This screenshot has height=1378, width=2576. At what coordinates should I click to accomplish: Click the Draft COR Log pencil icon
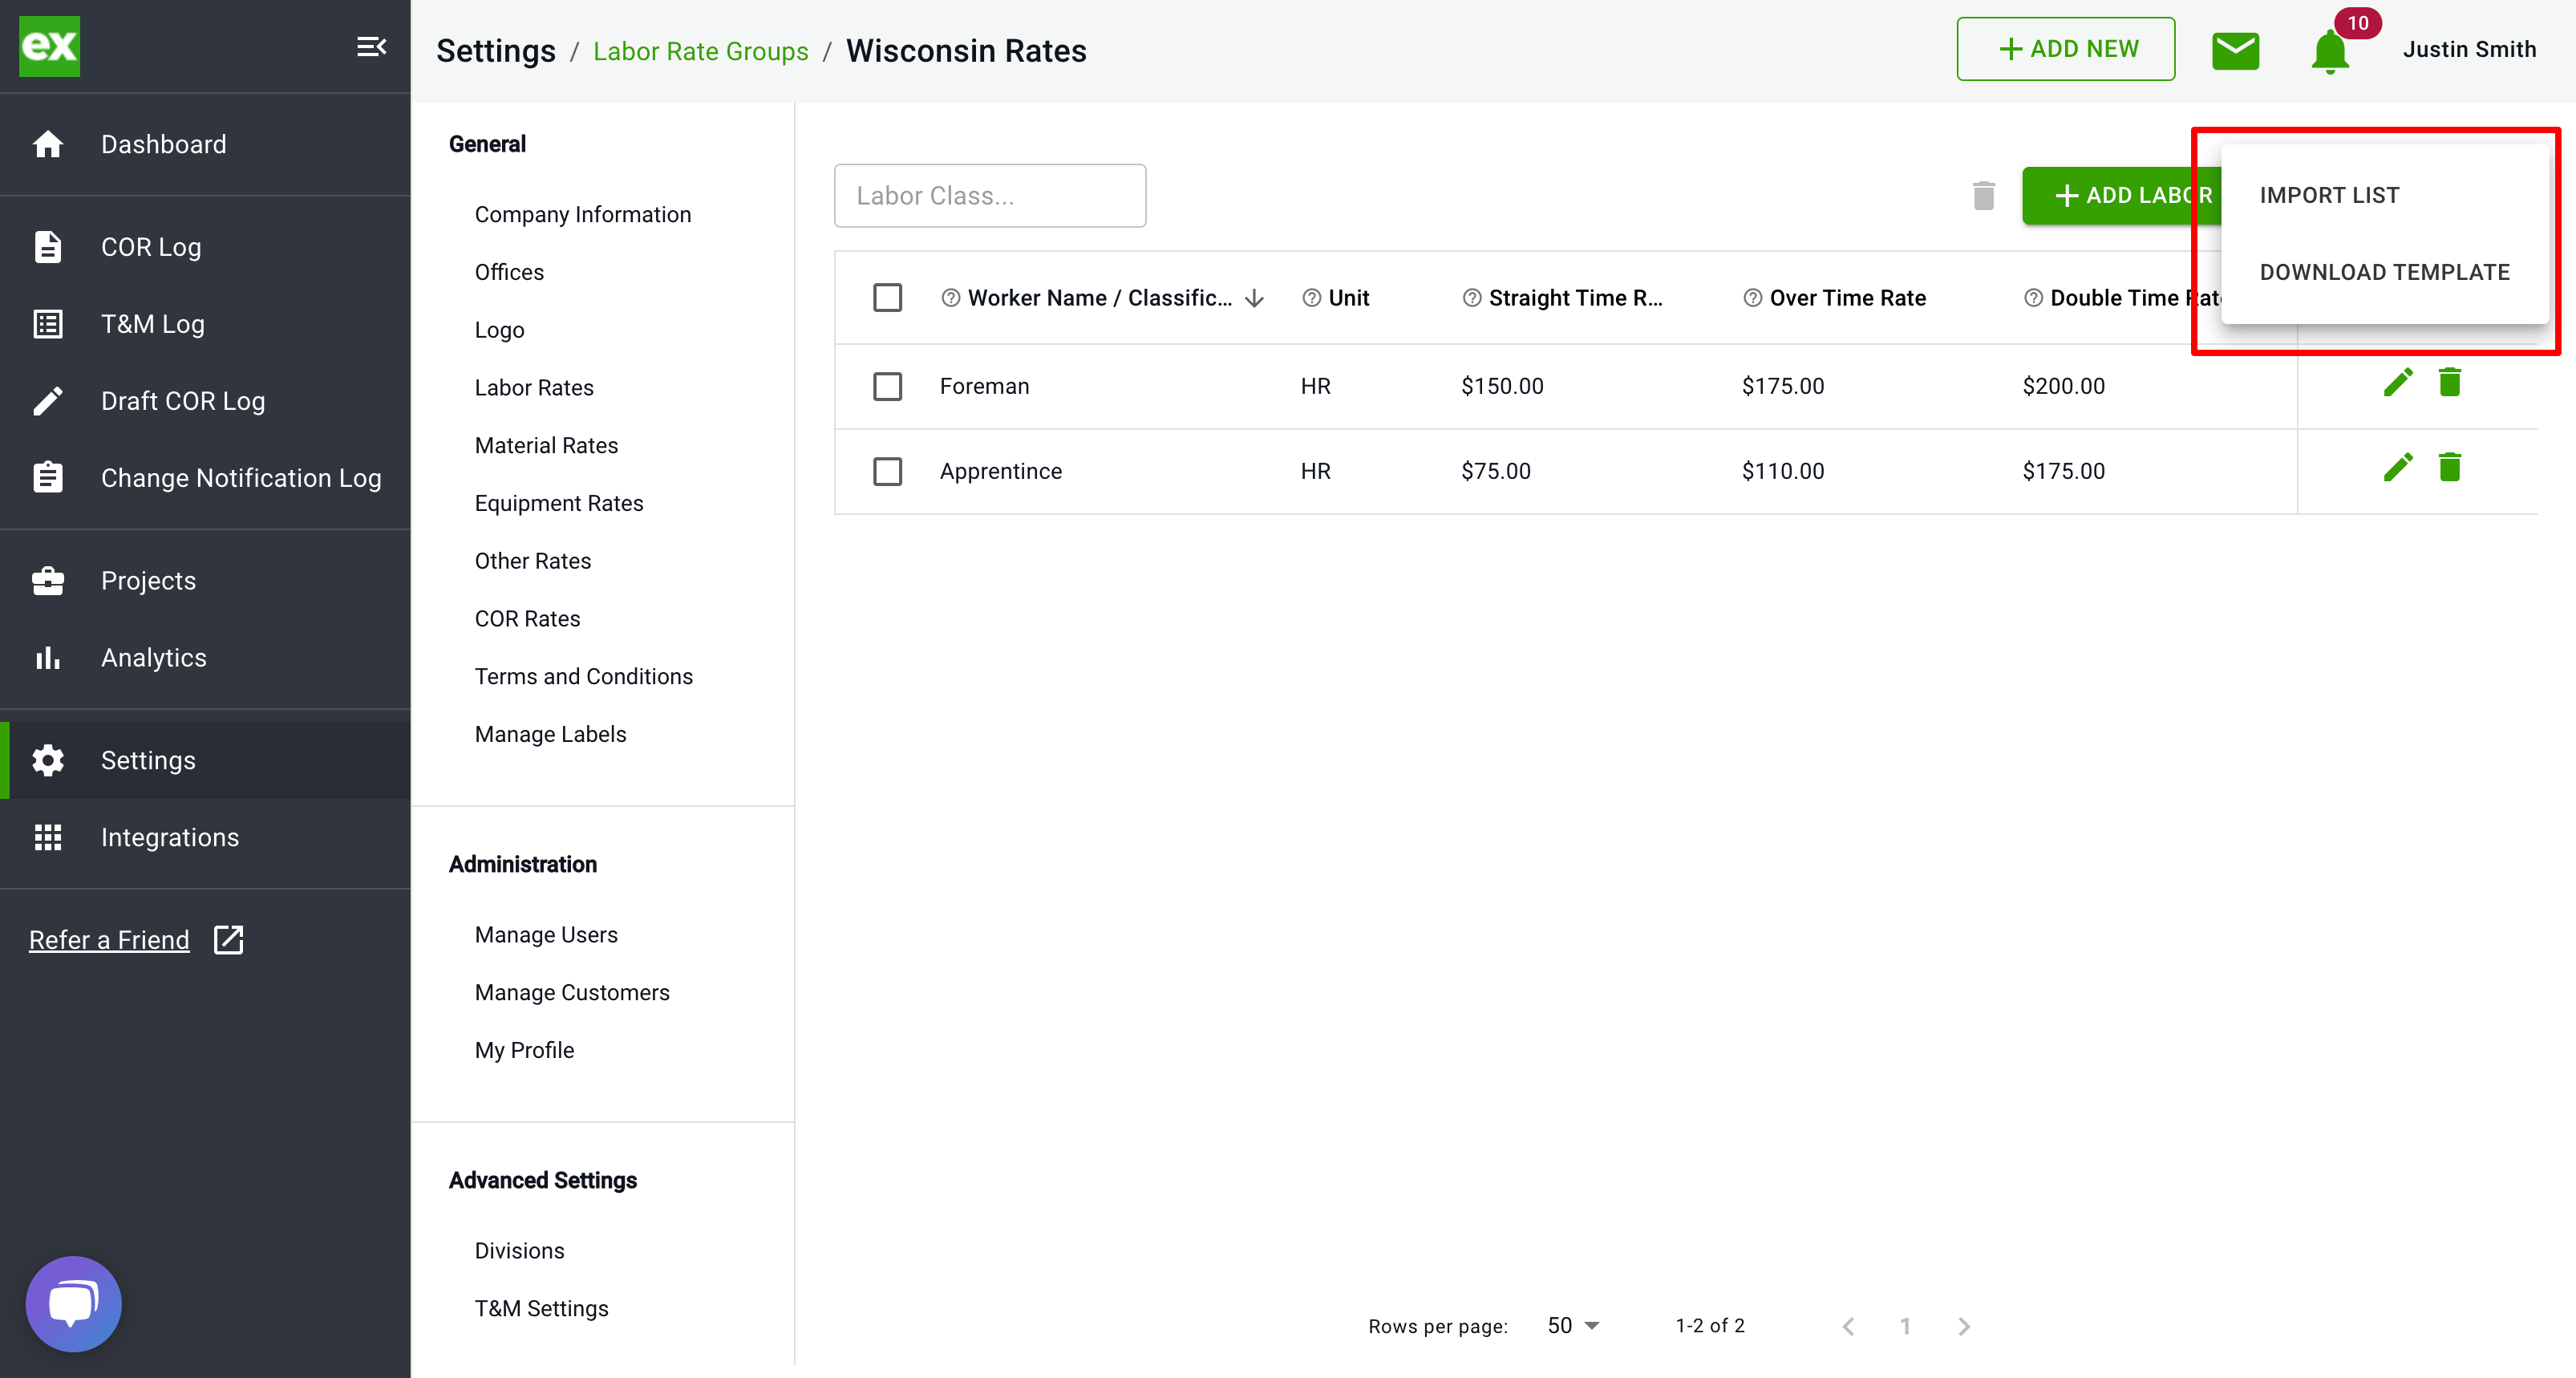48,401
